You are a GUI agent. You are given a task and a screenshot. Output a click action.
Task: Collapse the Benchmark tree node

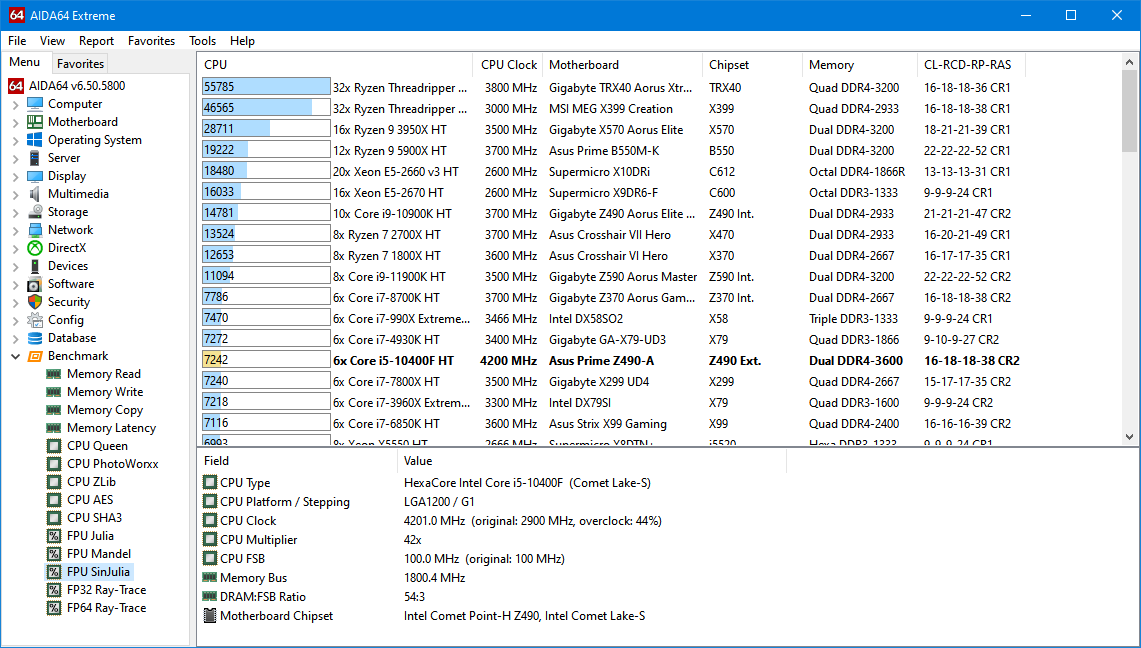point(15,356)
